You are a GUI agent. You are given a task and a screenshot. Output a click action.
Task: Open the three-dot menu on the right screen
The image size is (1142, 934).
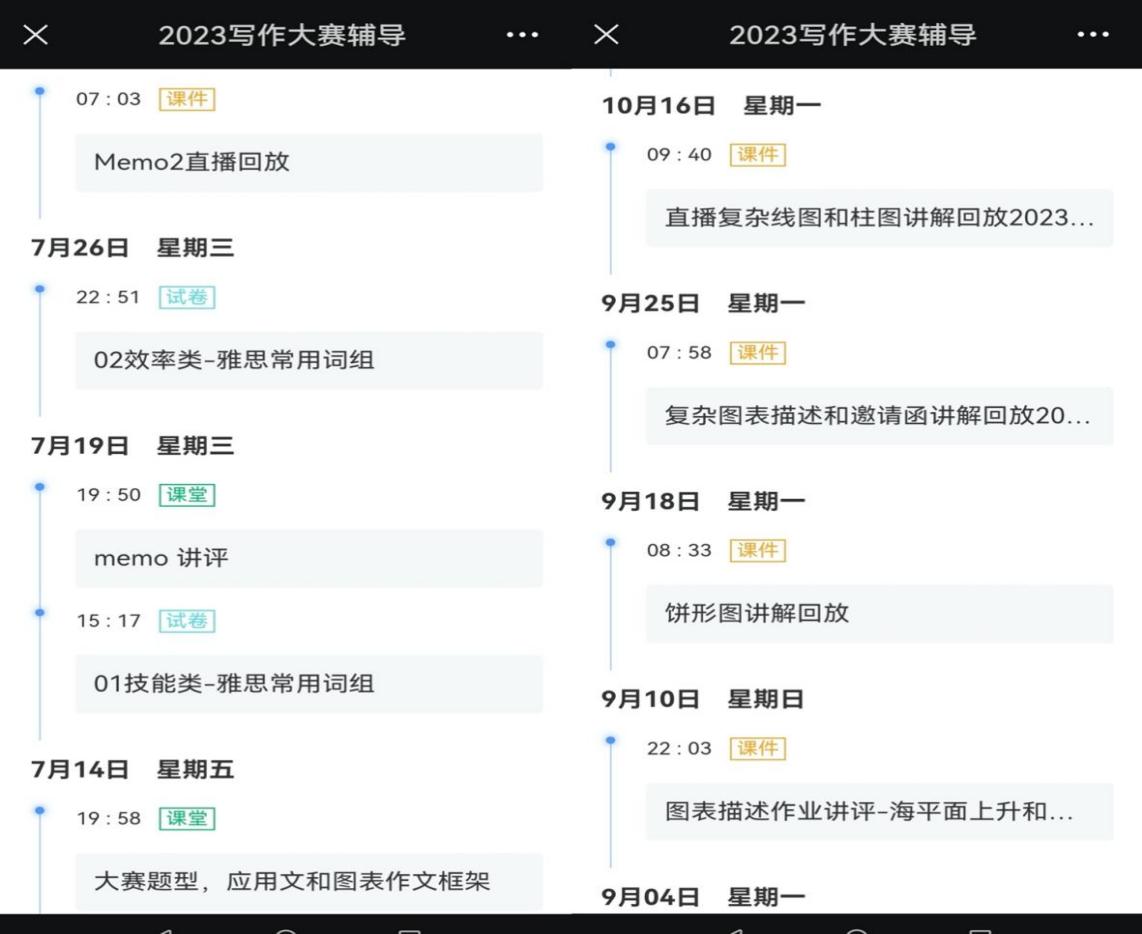coord(1093,35)
